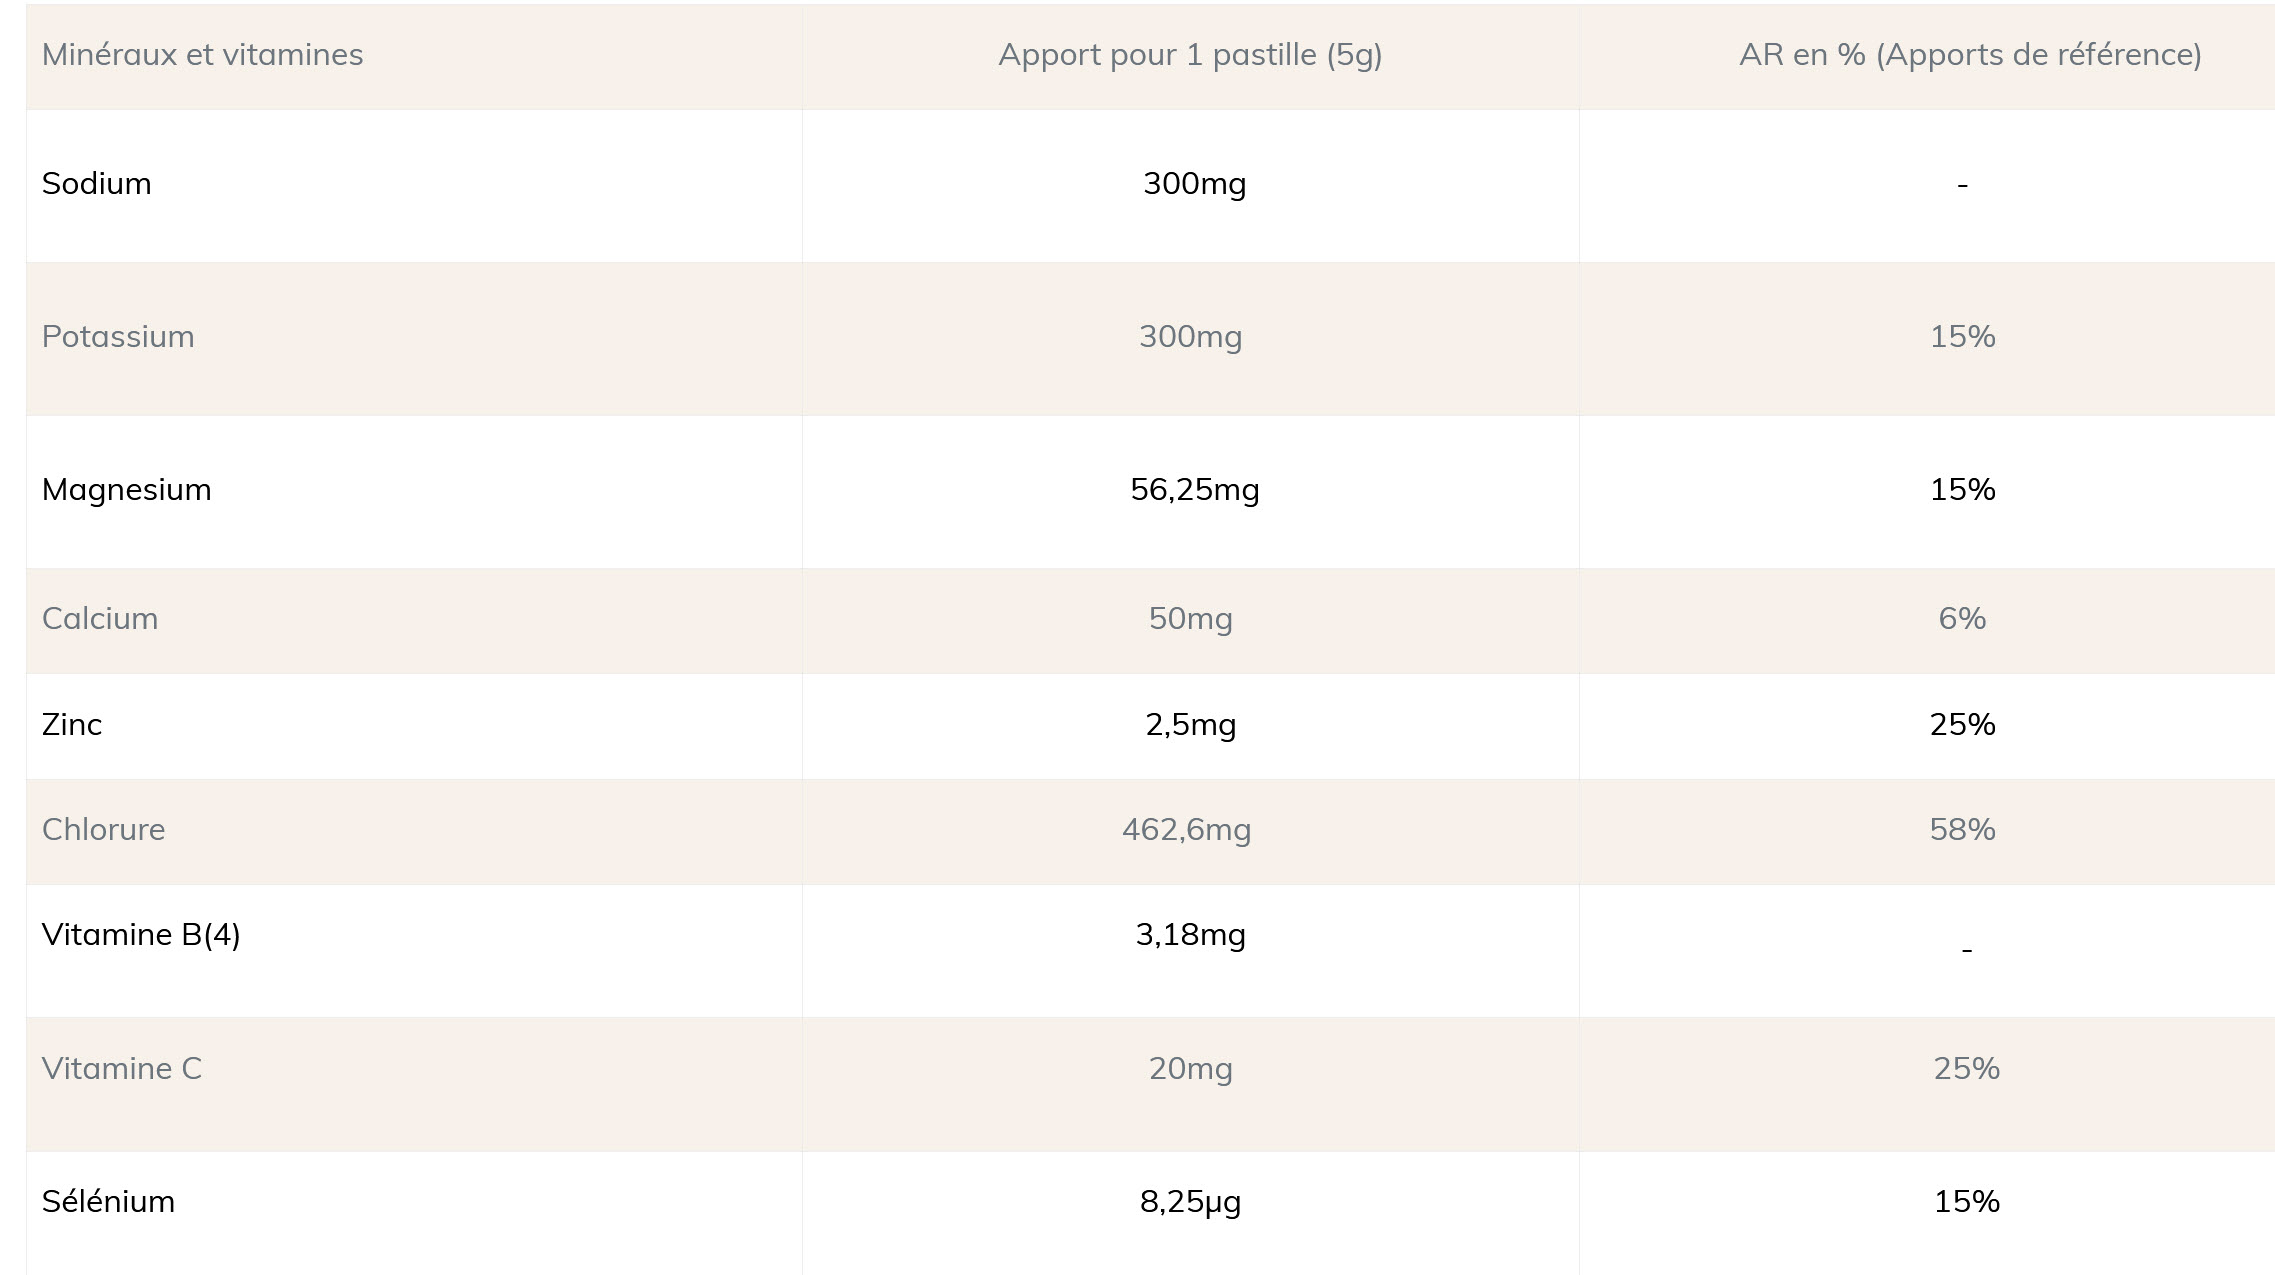Click the Minéraux et vitamines header

point(202,55)
